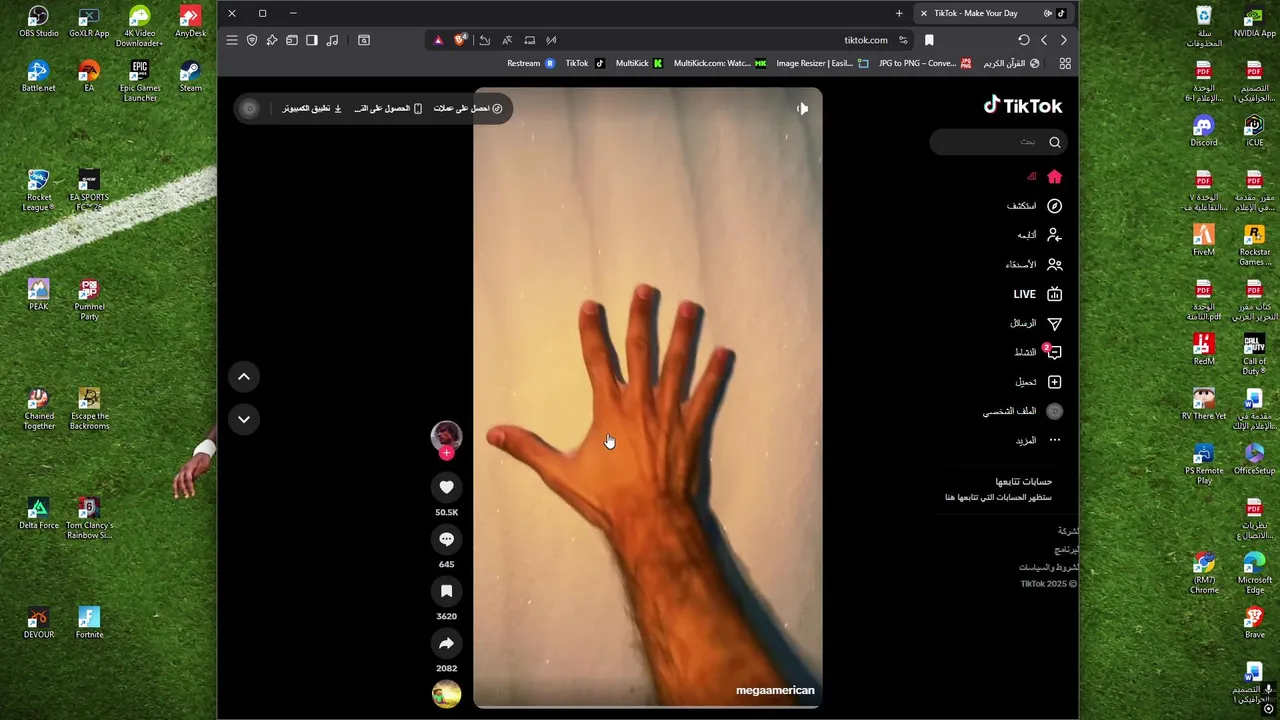Open the JPG to PNG bookmark
Viewport: 1280px width, 720px height.
pos(925,63)
